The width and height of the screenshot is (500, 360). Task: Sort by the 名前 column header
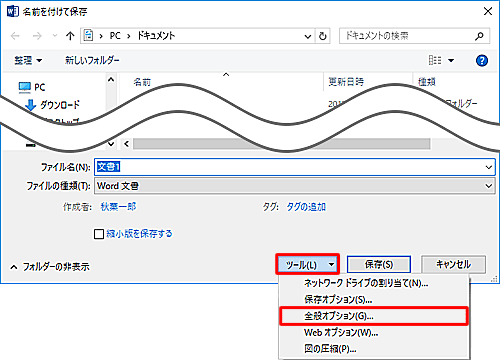click(142, 82)
